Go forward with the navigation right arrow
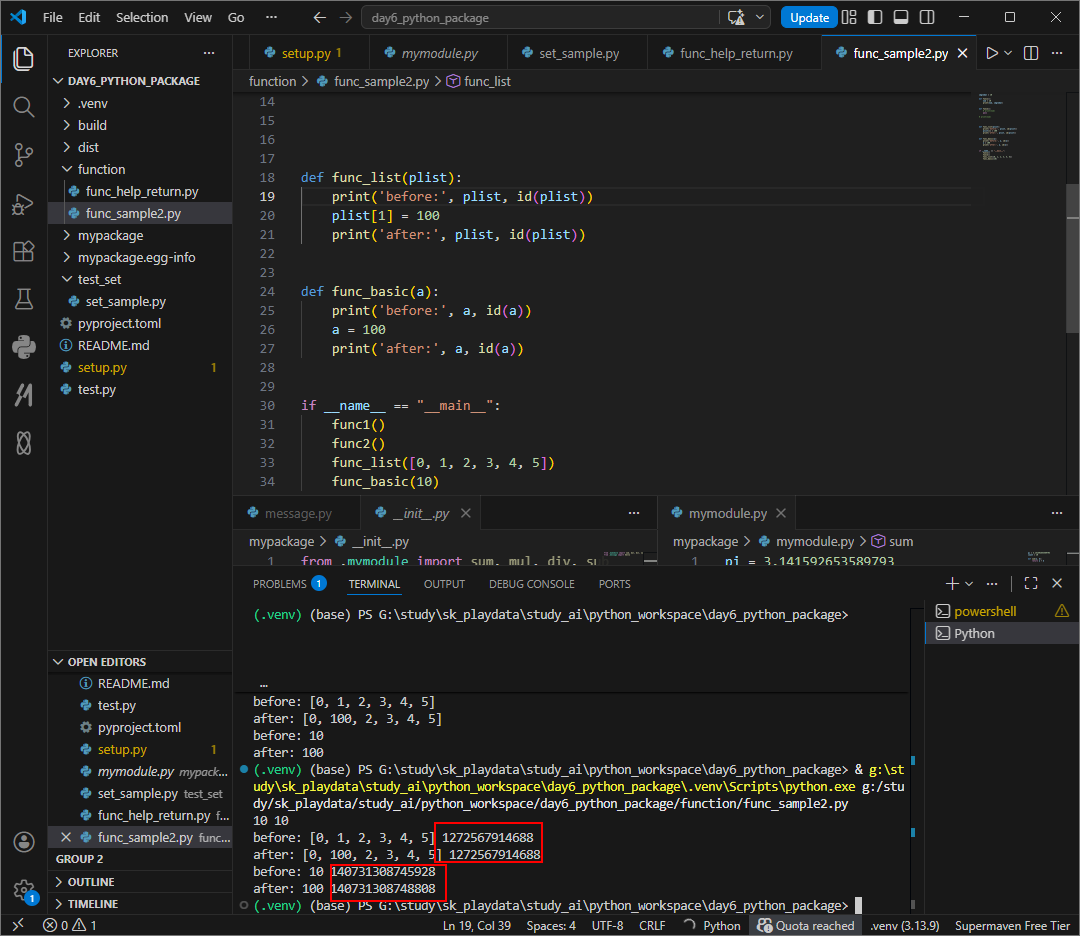This screenshot has height=936, width=1080. click(346, 17)
